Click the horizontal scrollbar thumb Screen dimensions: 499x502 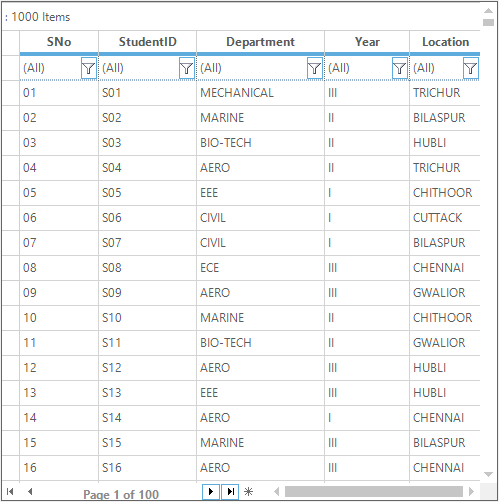coord(374,491)
